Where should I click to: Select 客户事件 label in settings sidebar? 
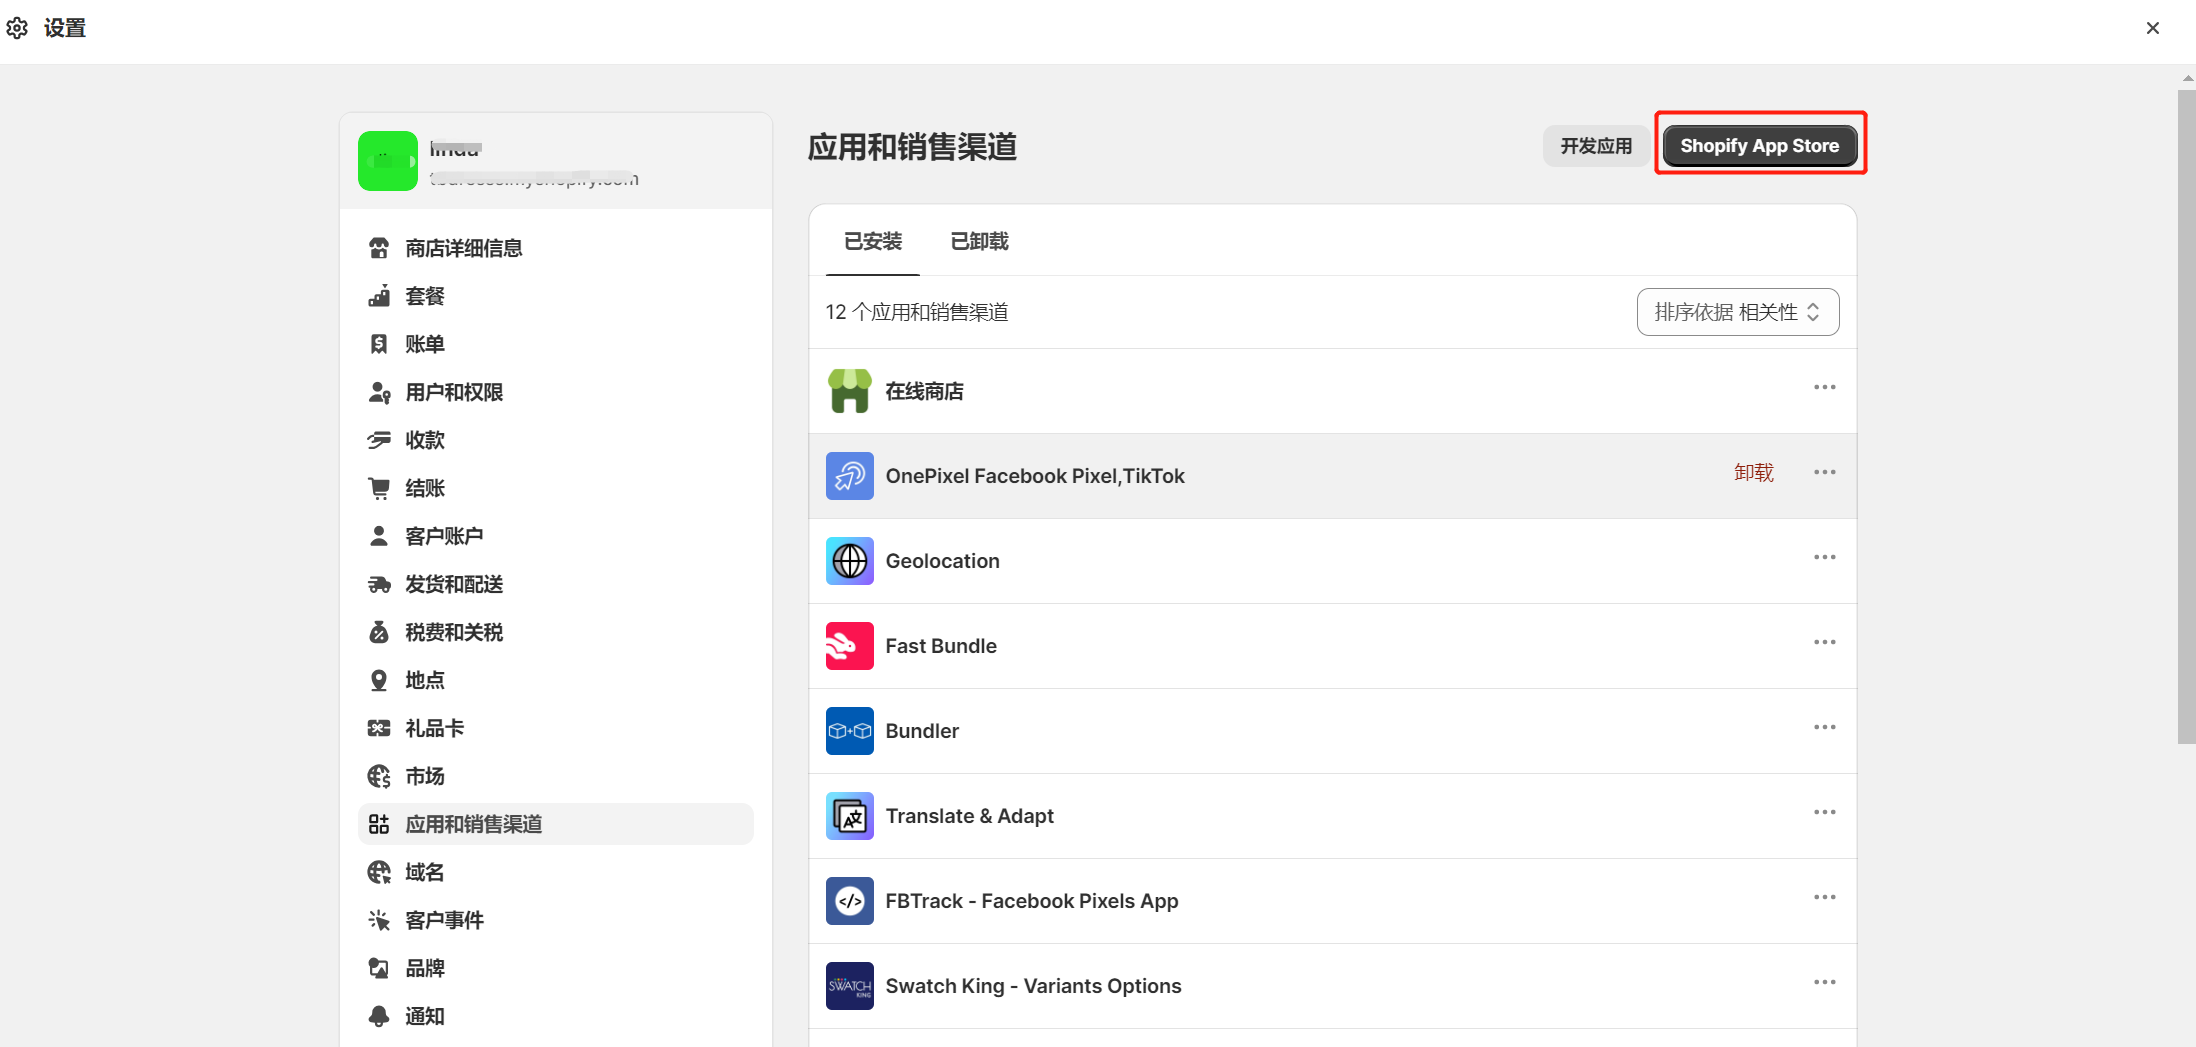click(x=445, y=920)
